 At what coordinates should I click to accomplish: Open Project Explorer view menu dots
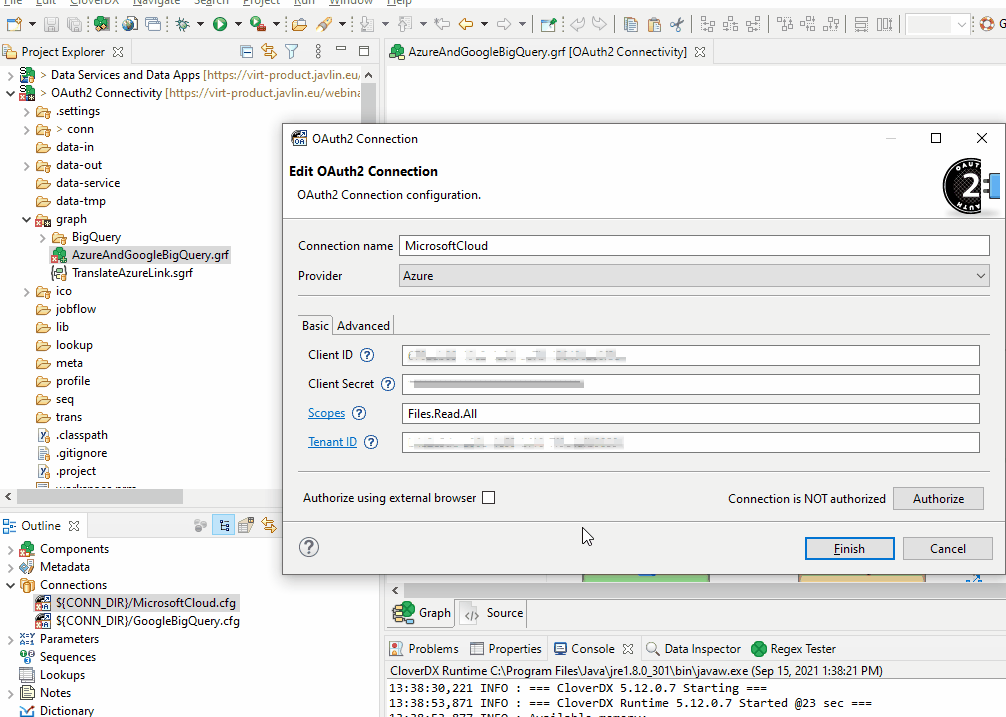point(318,51)
